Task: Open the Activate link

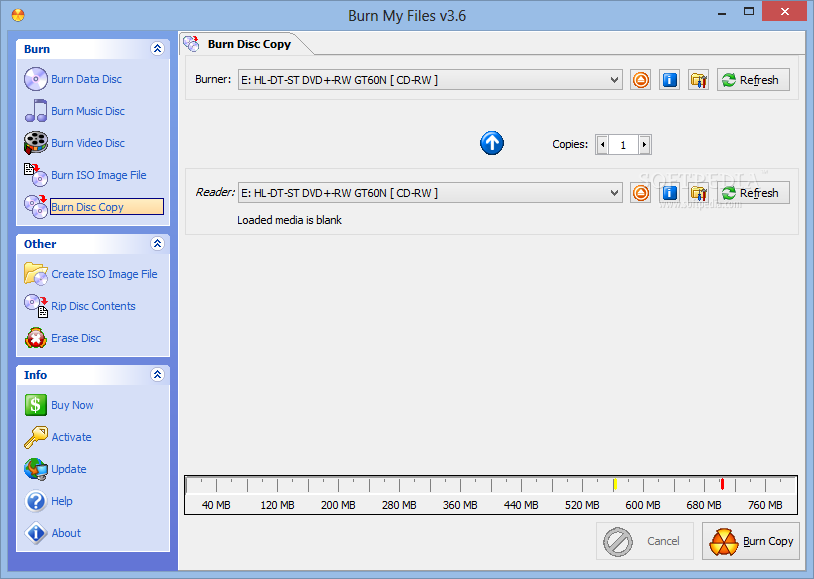Action: pos(71,437)
